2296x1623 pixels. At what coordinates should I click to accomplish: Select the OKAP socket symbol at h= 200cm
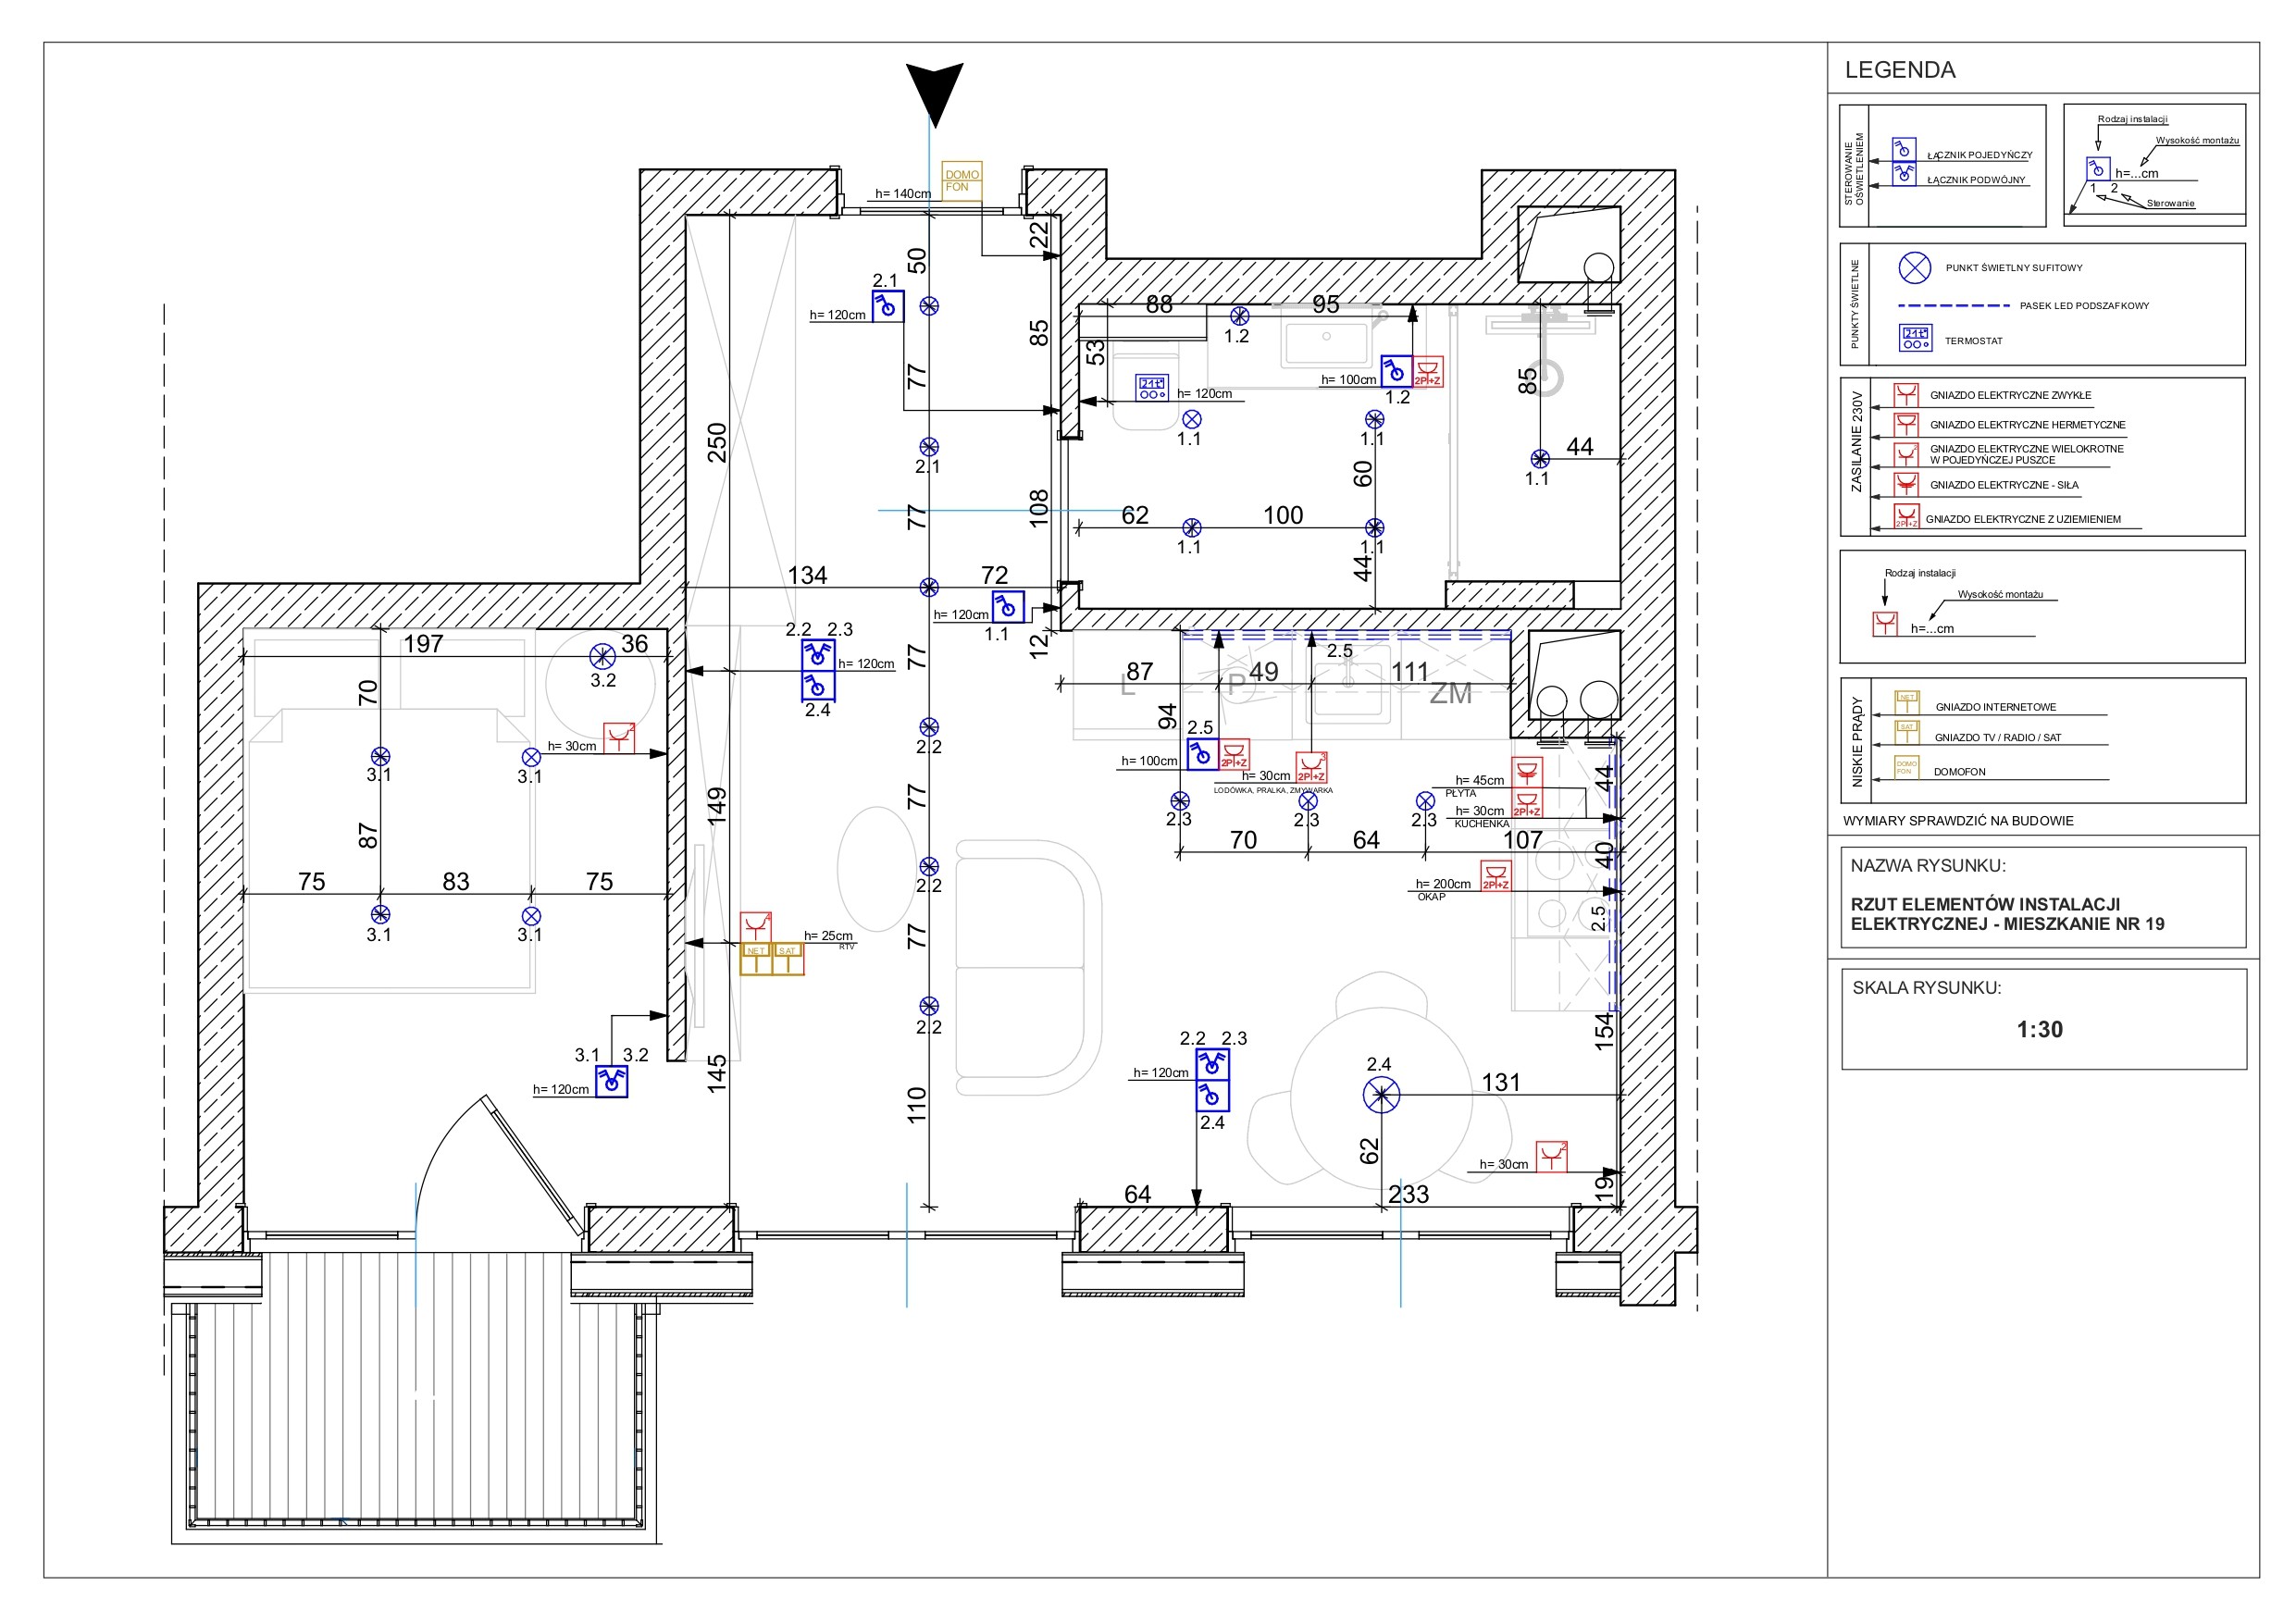(1496, 876)
